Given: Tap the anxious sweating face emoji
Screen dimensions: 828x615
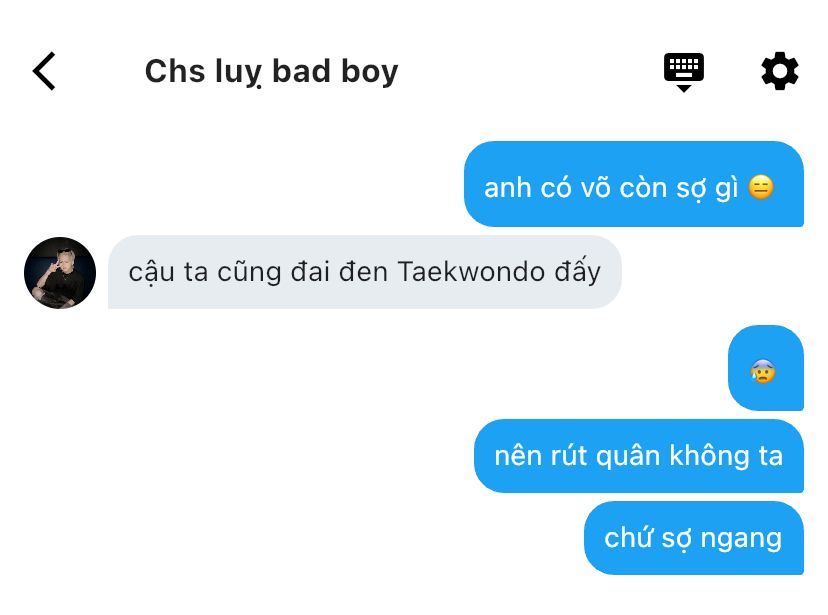Looking at the screenshot, I should [x=763, y=371].
